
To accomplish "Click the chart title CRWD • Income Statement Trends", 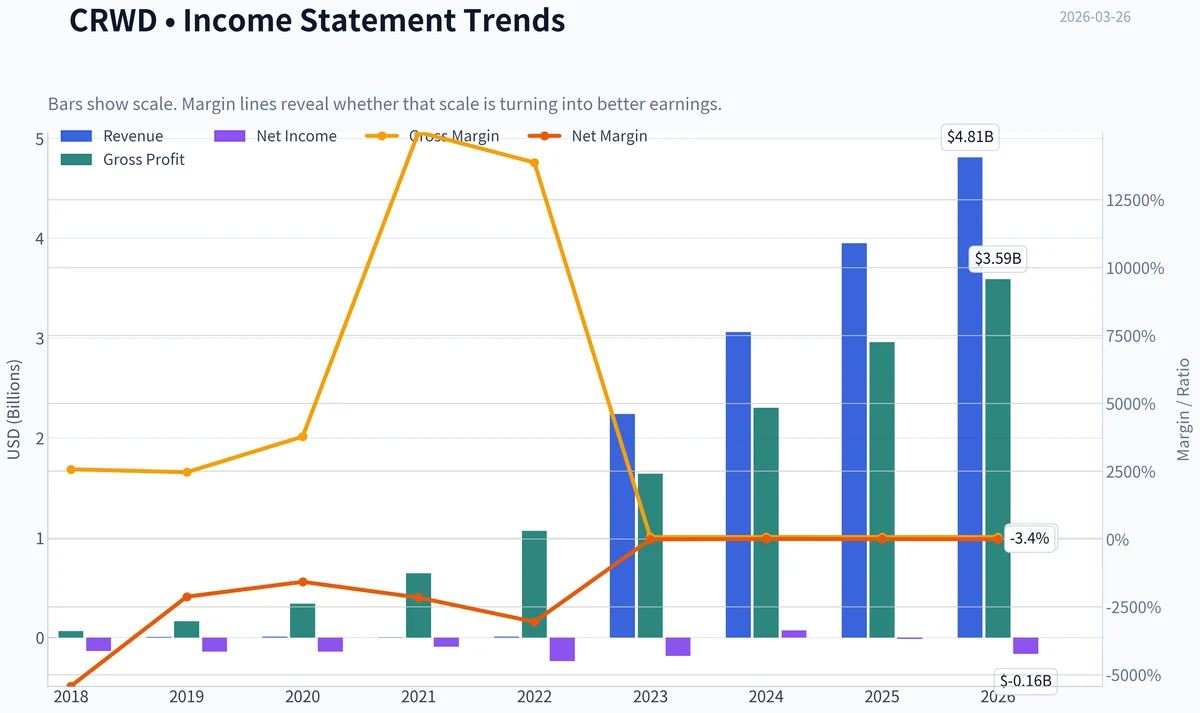I will (317, 20).
